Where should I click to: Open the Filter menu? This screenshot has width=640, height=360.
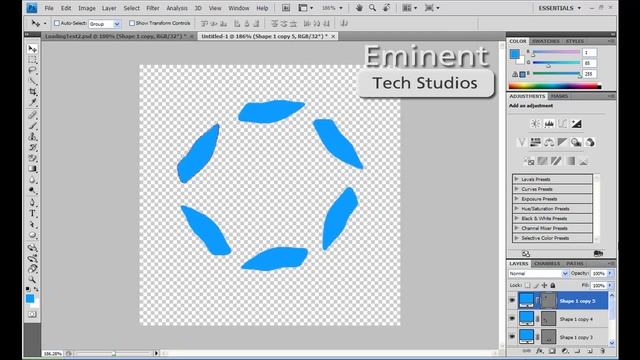[x=153, y=8]
